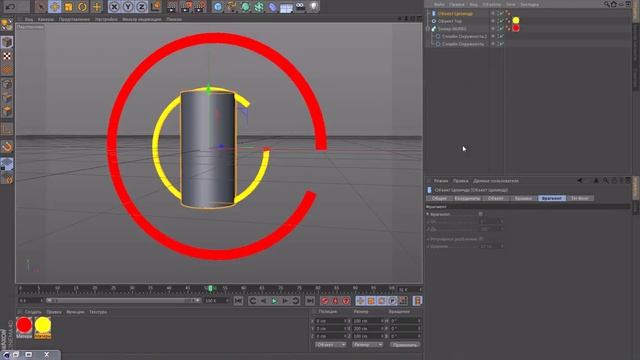
Task: Go to end of animation
Action: (310, 301)
